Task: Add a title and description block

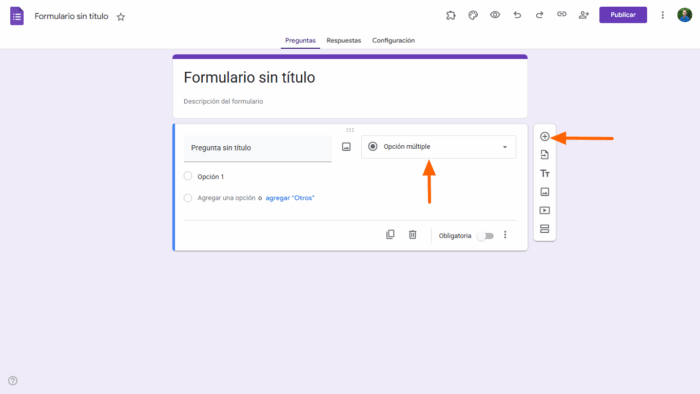Action: pyautogui.click(x=544, y=173)
